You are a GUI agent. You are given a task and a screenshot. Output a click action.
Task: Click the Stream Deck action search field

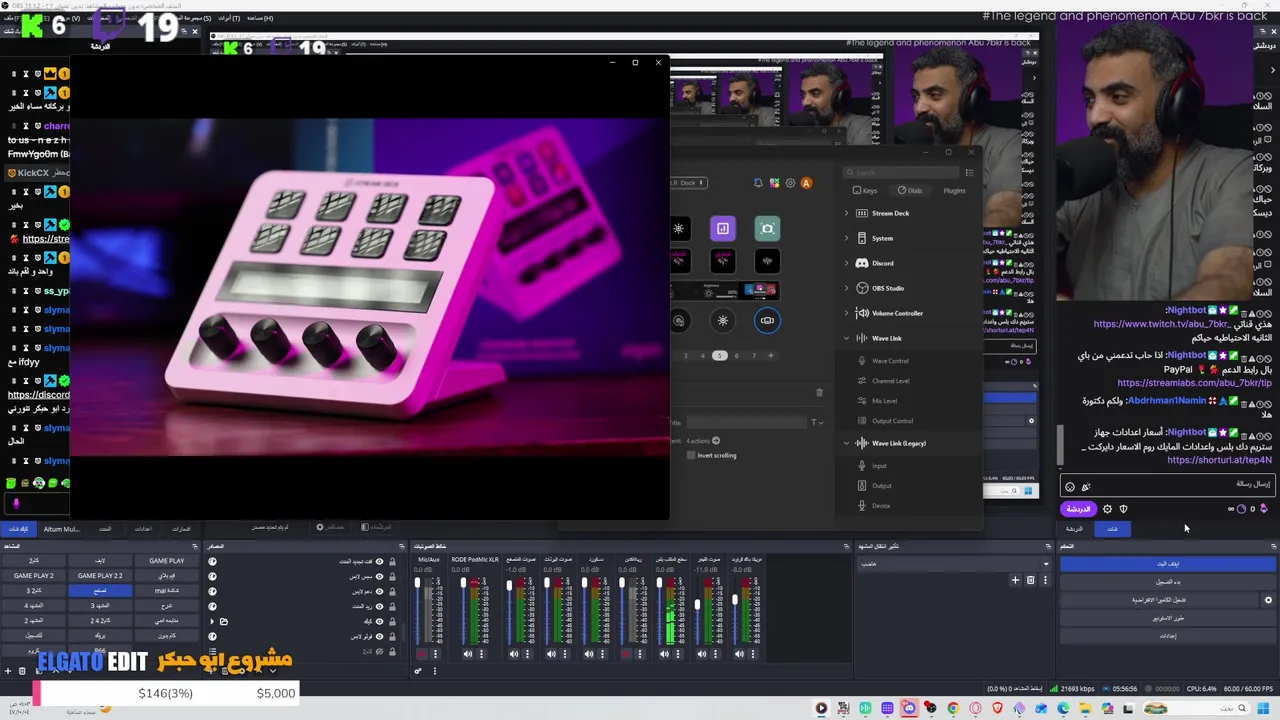899,172
